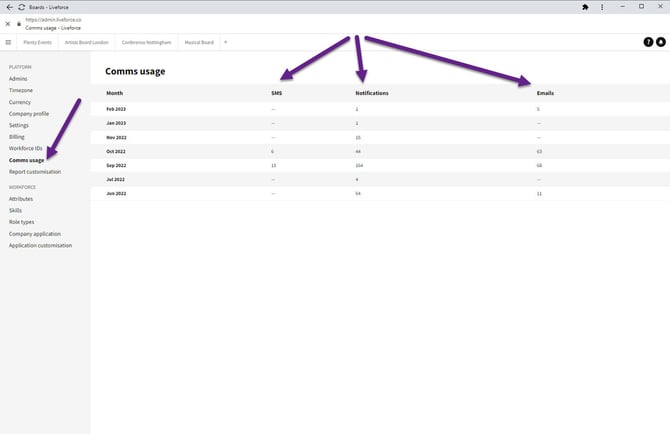The height and width of the screenshot is (434, 670).
Task: Open Admins in the sidebar
Action: (x=18, y=79)
